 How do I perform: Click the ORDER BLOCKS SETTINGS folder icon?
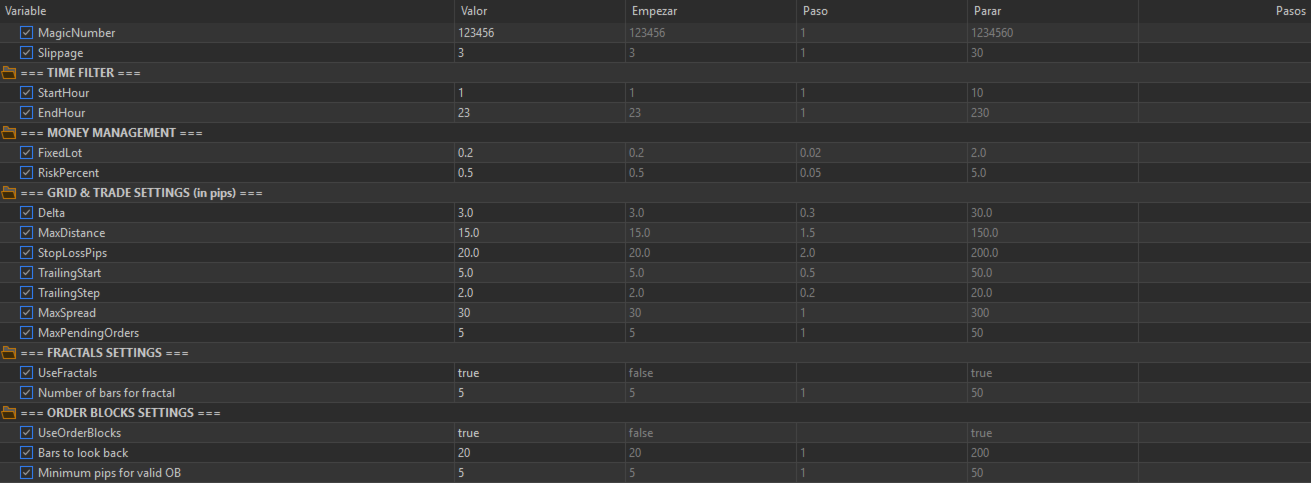[9, 413]
